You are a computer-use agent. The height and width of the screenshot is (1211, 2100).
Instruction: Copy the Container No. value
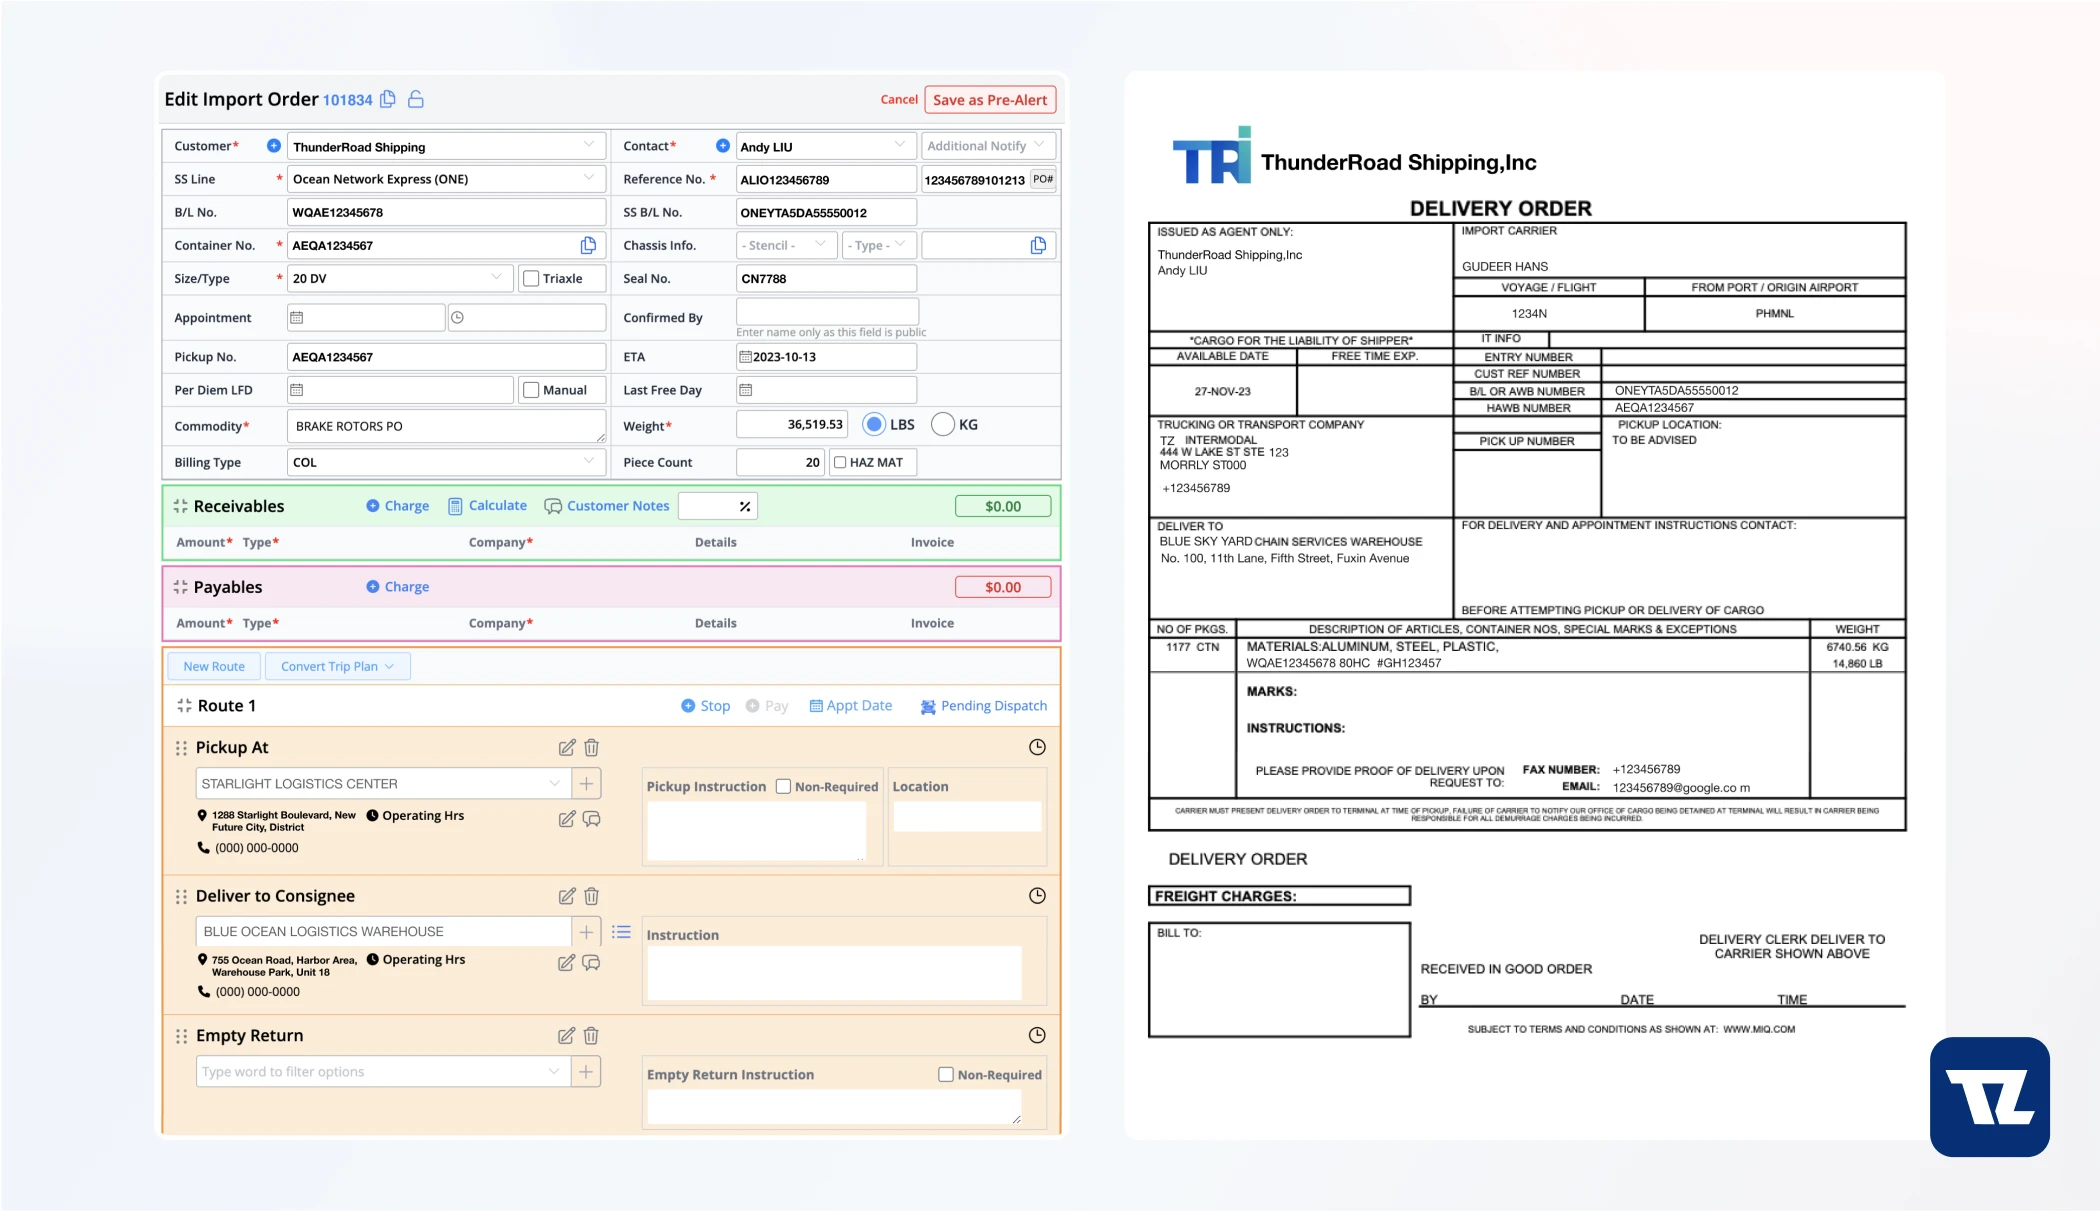[x=588, y=245]
